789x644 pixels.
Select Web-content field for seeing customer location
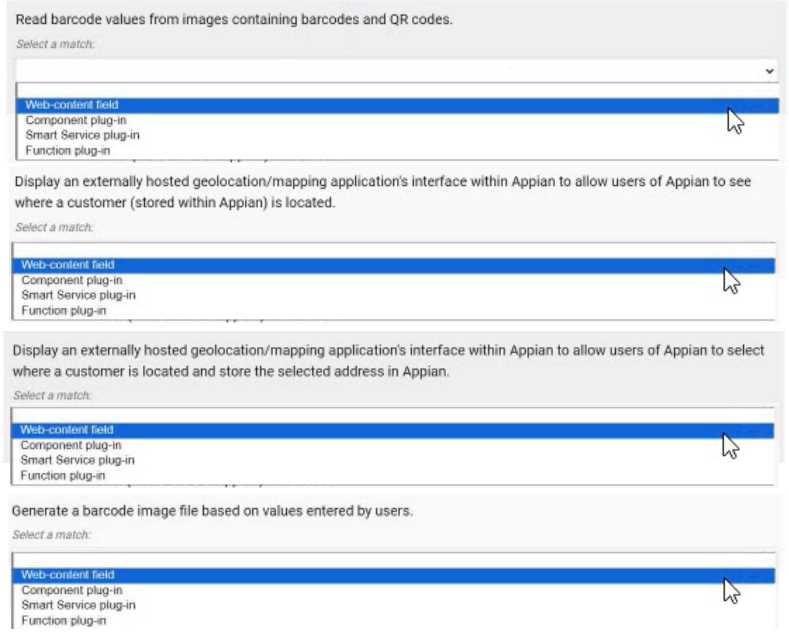tap(68, 265)
